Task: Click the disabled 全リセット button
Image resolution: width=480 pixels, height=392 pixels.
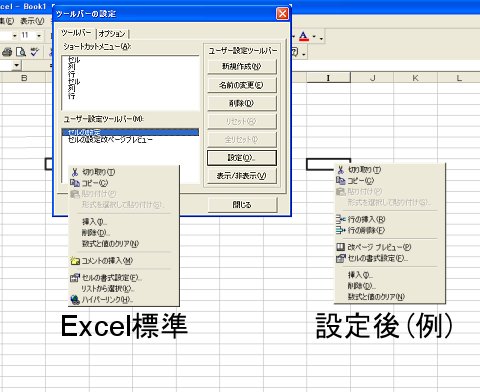Action: click(242, 140)
